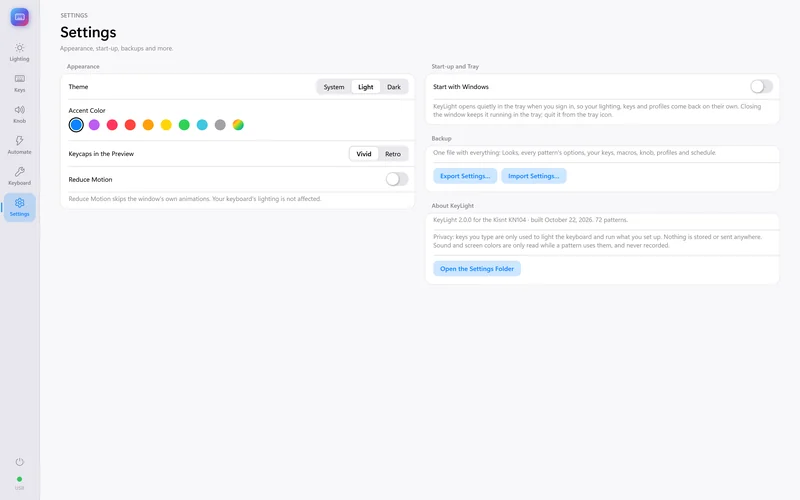Click Open the Settings Folder button

(477, 268)
